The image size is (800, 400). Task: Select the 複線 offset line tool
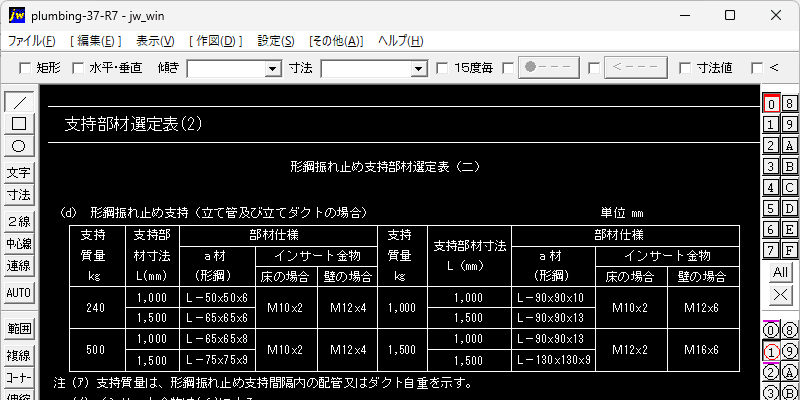19,356
